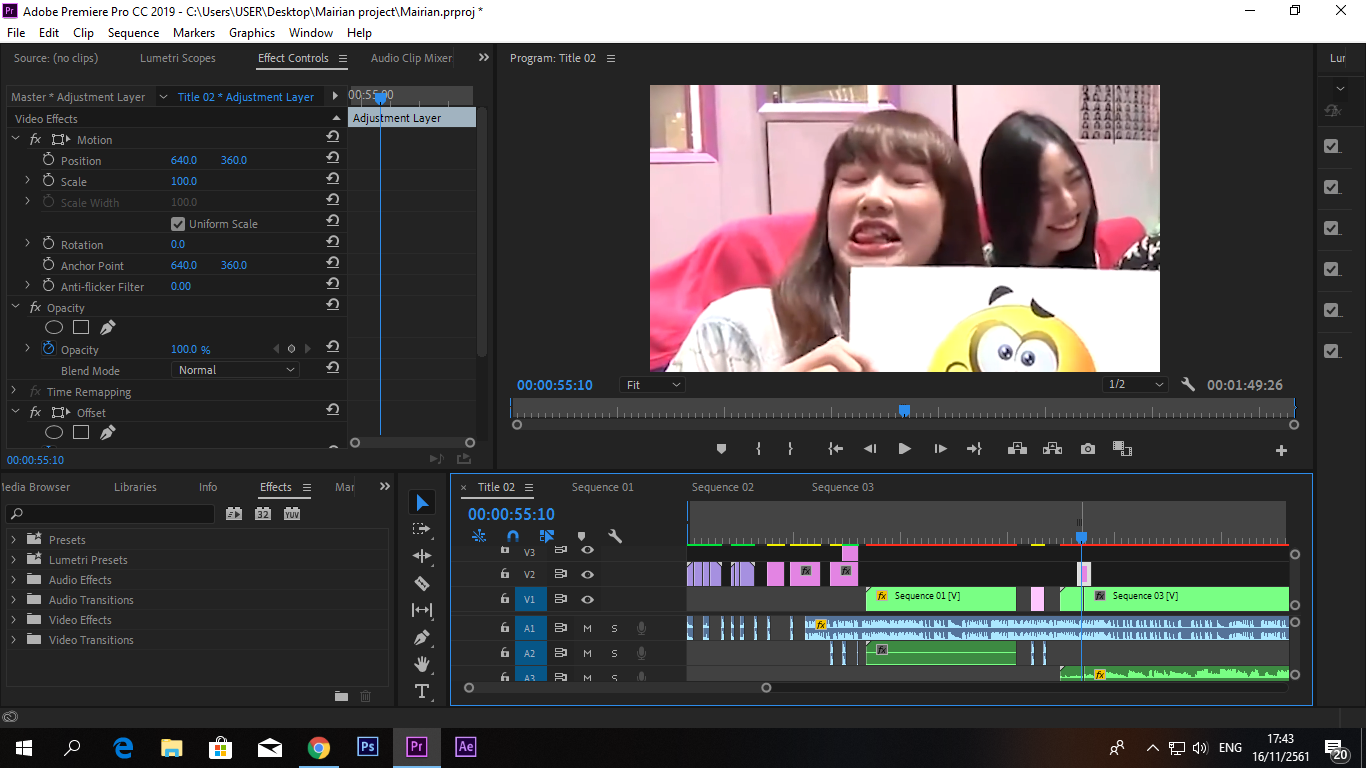
Task: Mute audio track A1
Action: pyautogui.click(x=587, y=628)
